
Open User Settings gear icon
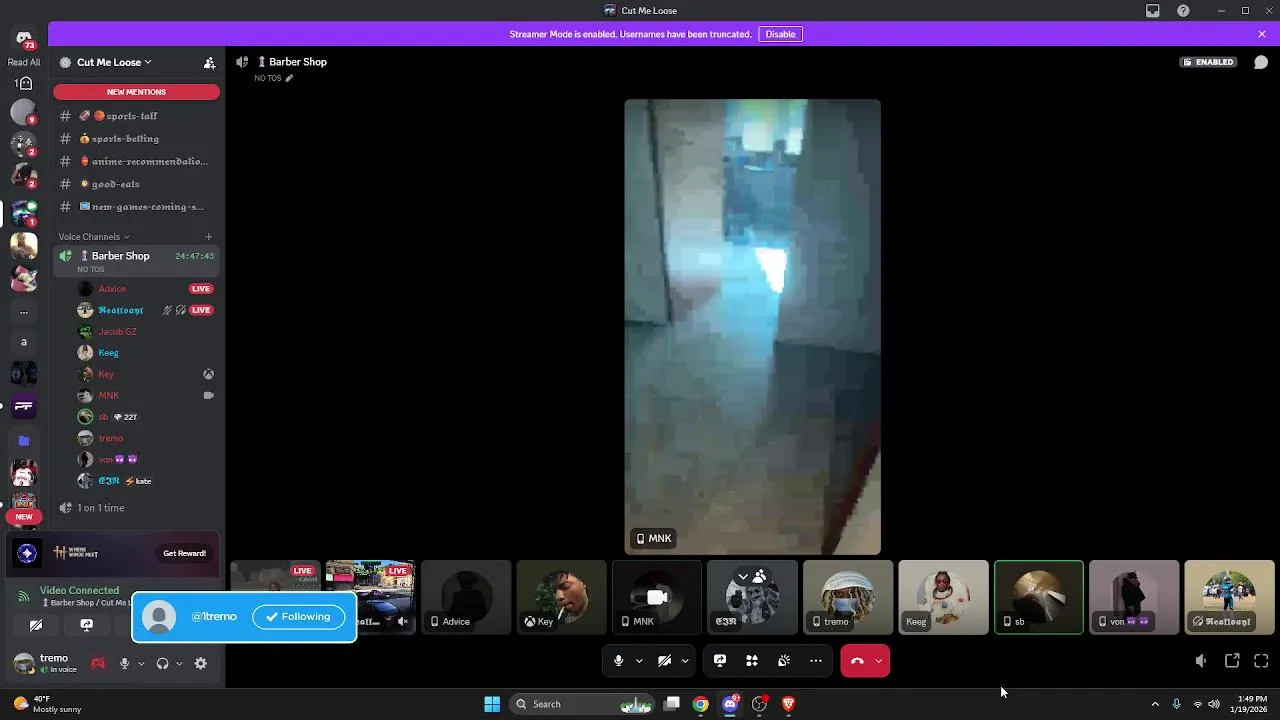coord(201,663)
